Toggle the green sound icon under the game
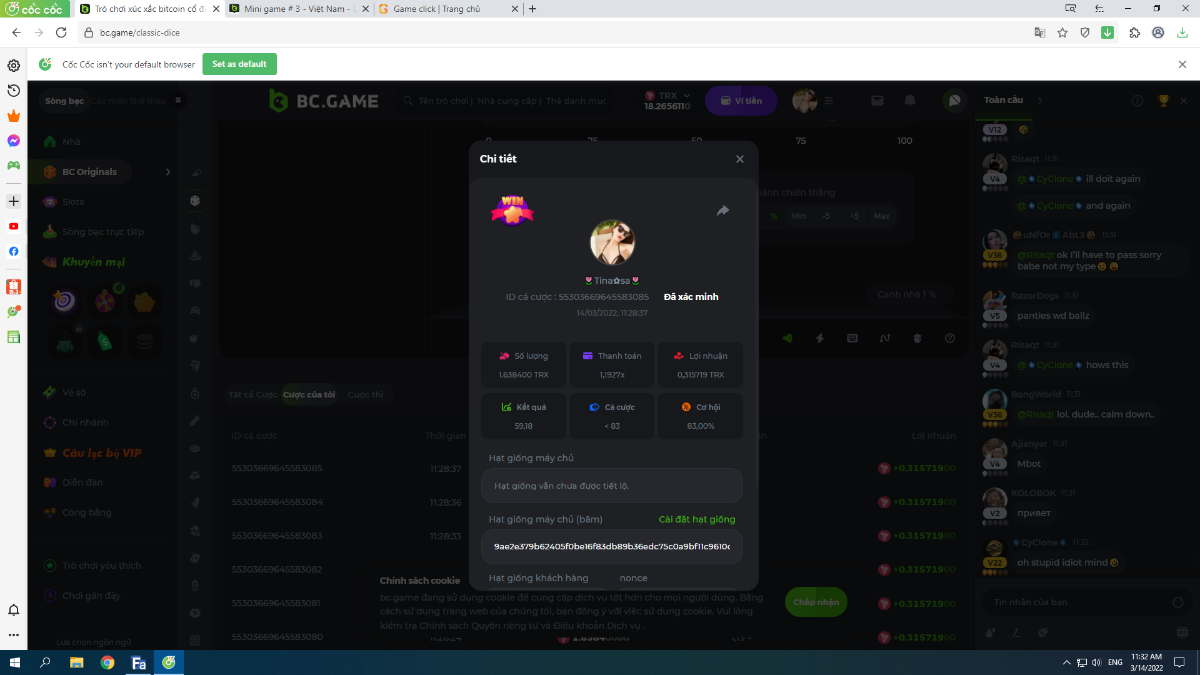This screenshot has width=1200, height=675. 787,338
